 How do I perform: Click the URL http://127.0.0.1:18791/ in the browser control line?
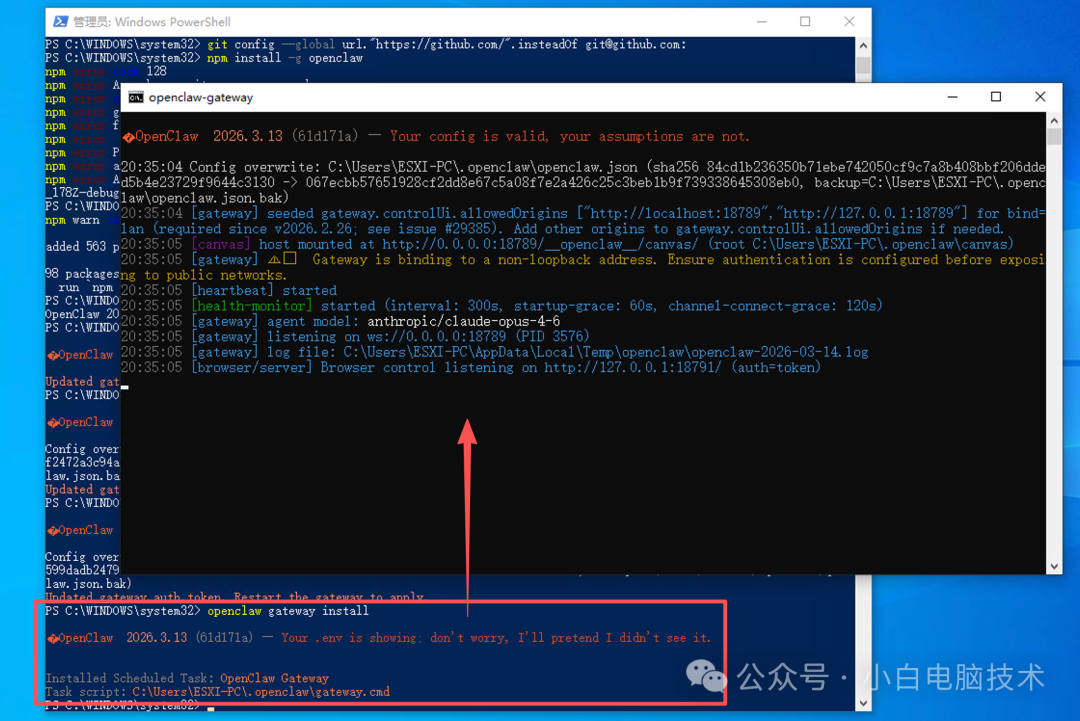[x=632, y=368]
